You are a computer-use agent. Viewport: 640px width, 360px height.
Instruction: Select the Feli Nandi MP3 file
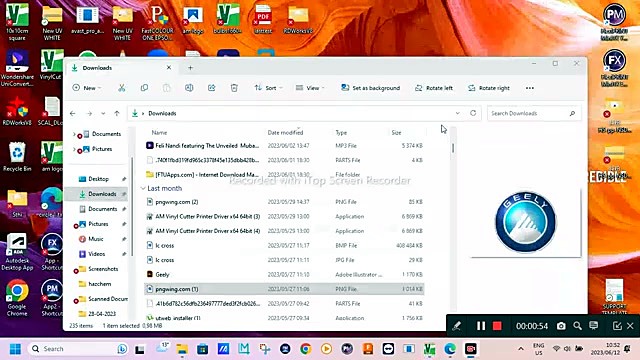[x=284, y=145]
